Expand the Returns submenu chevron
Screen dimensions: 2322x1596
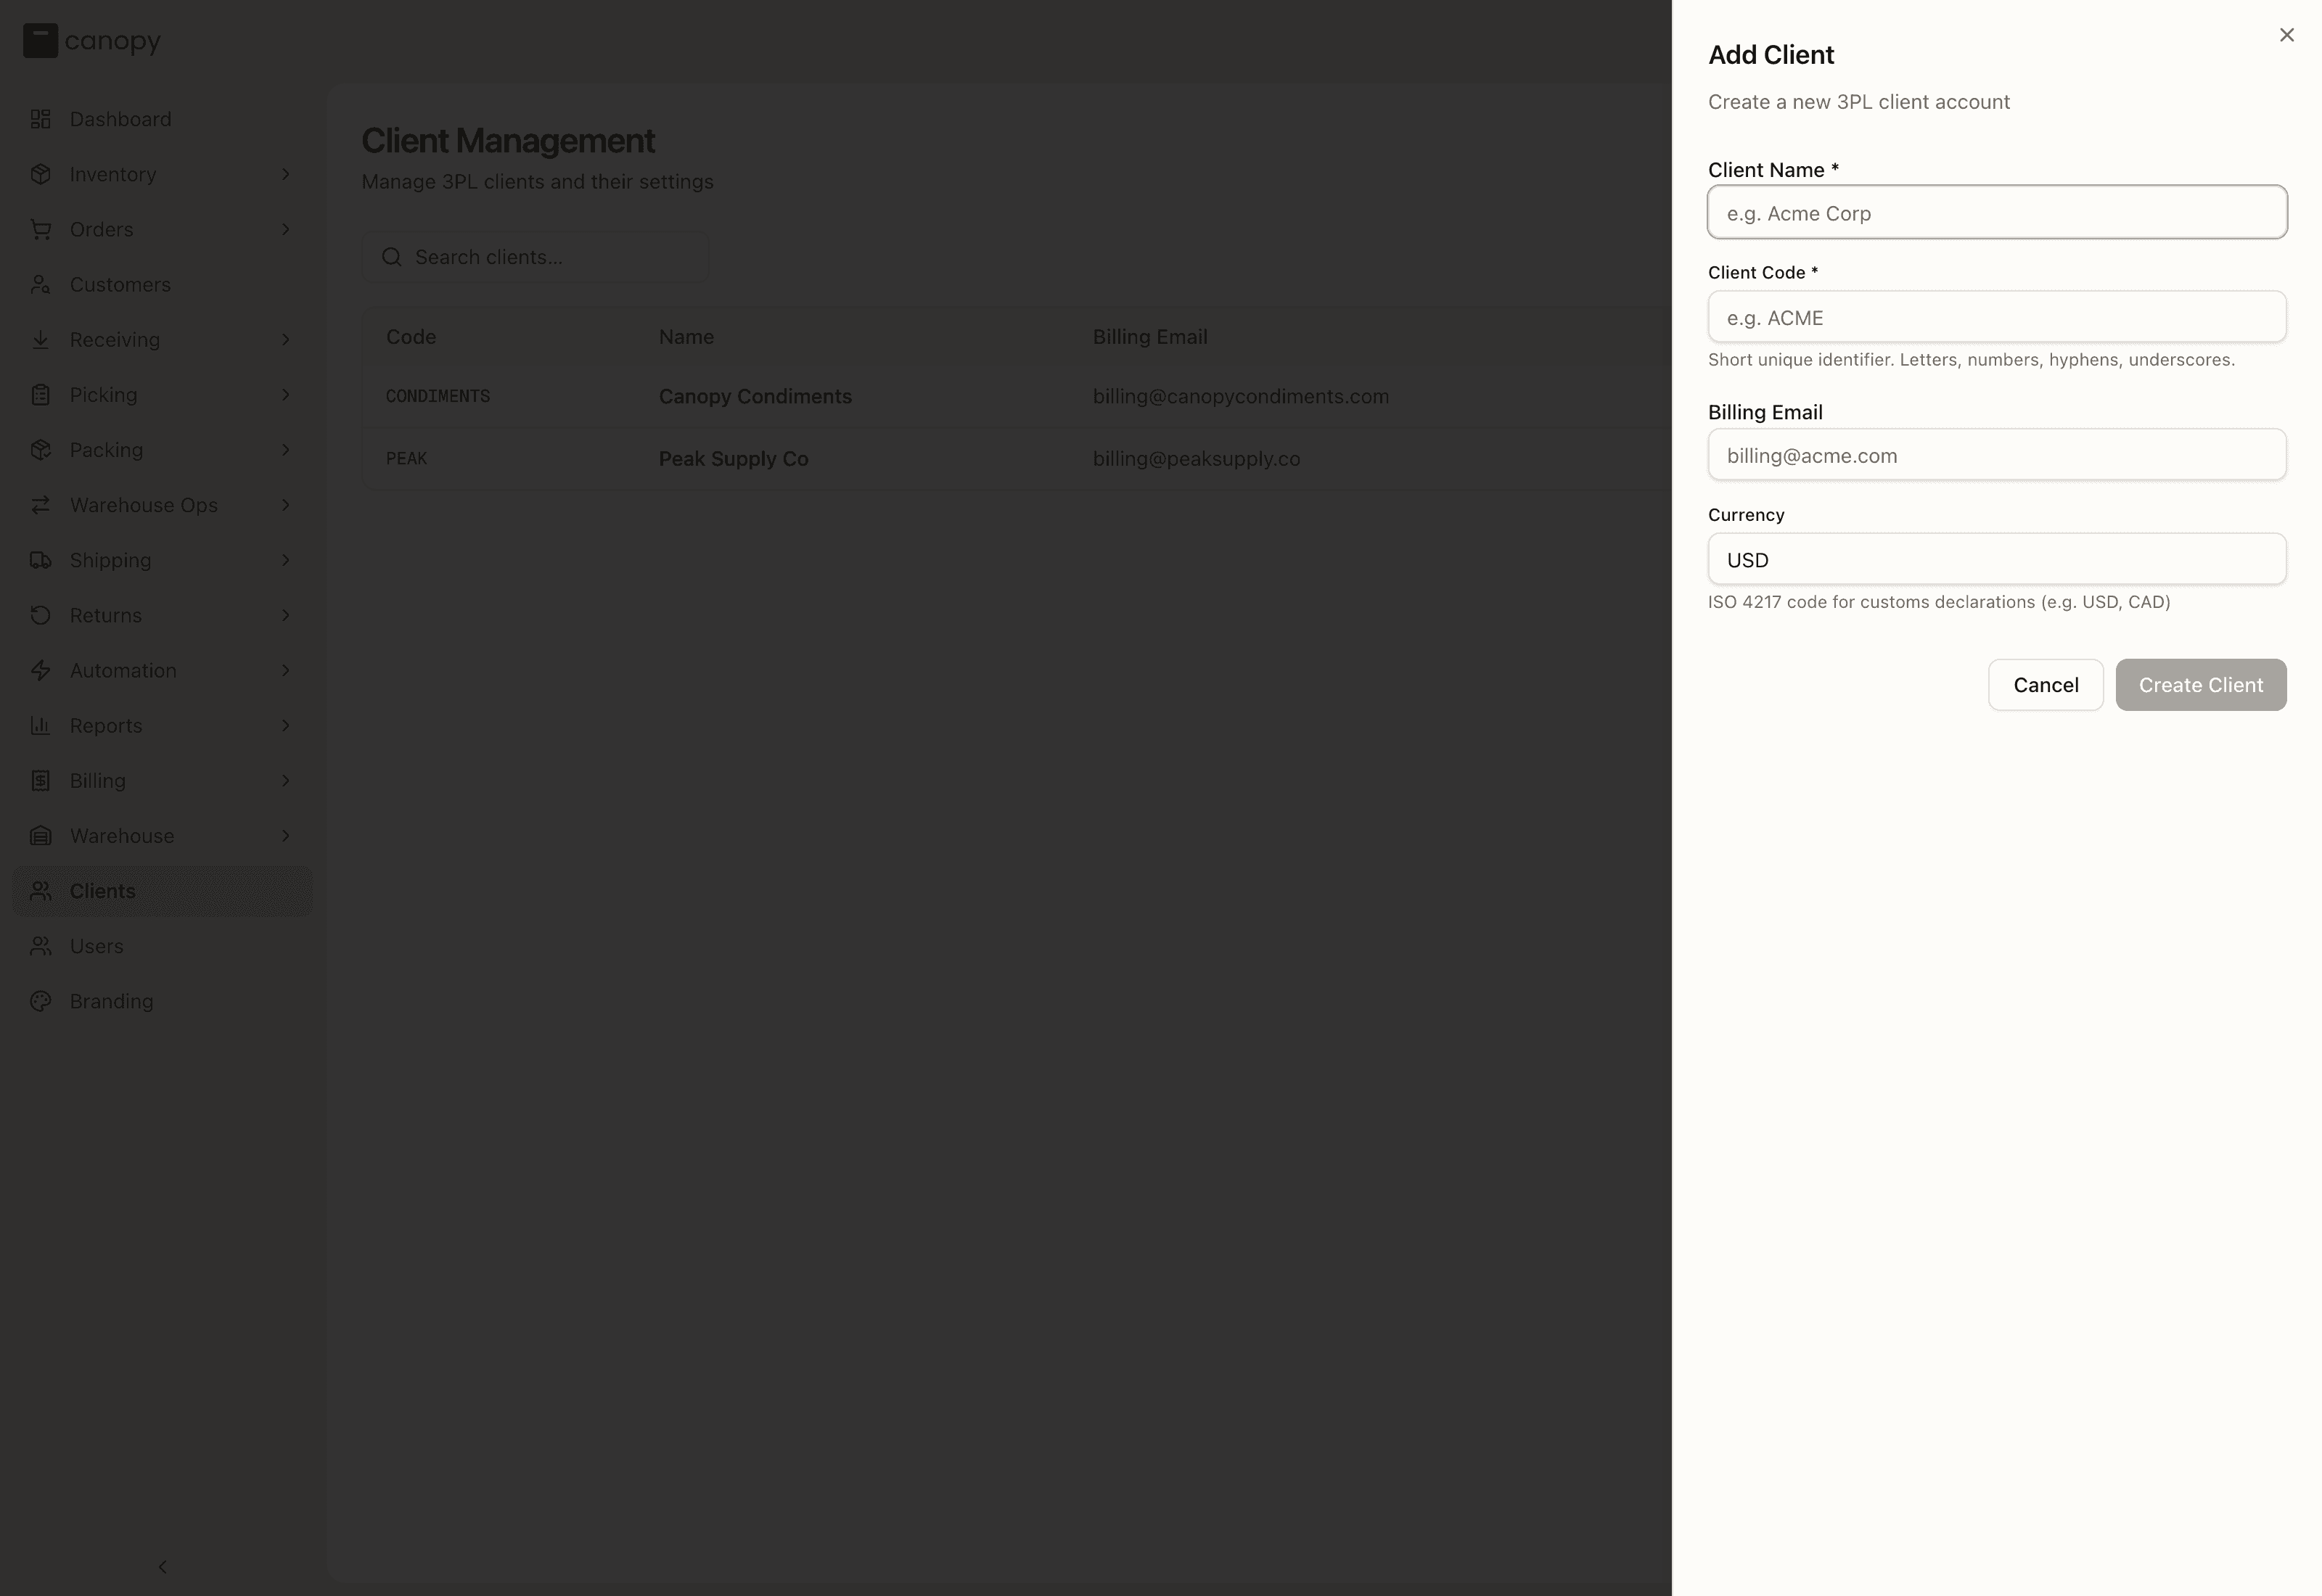tap(286, 615)
